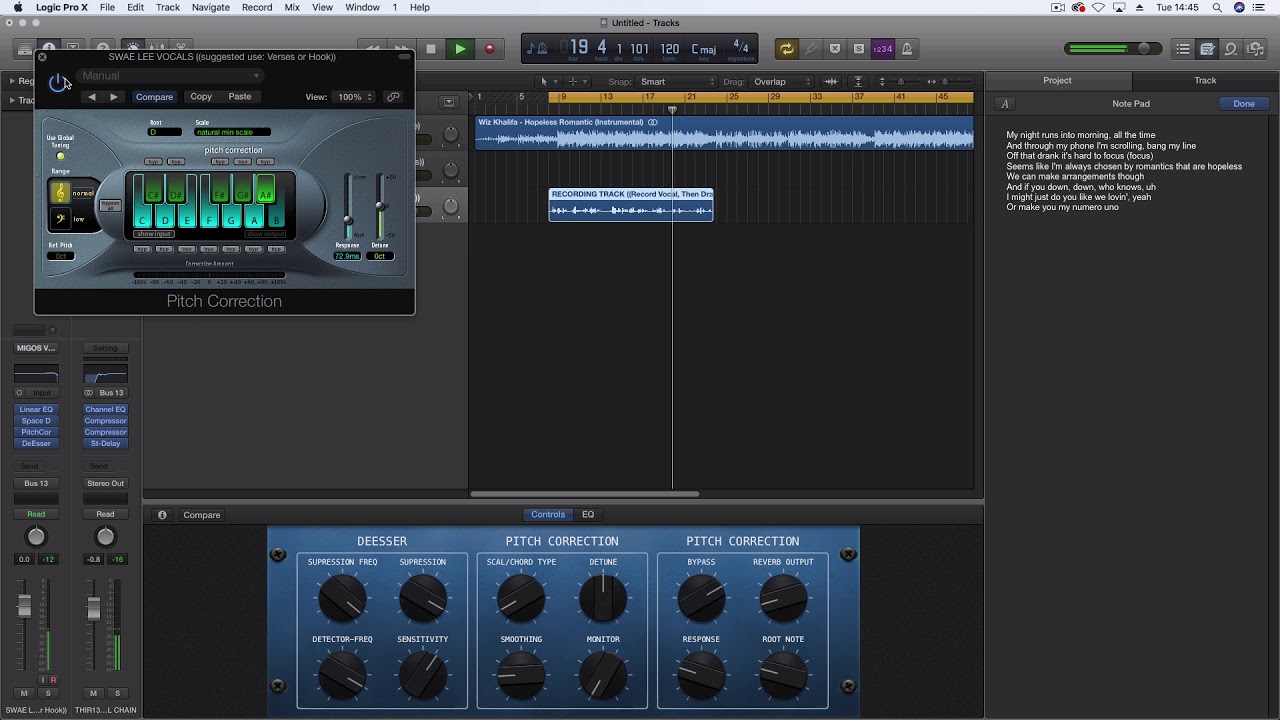Click the Note Pad font A button
Screen dimensions: 1280x720
click(x=1005, y=104)
